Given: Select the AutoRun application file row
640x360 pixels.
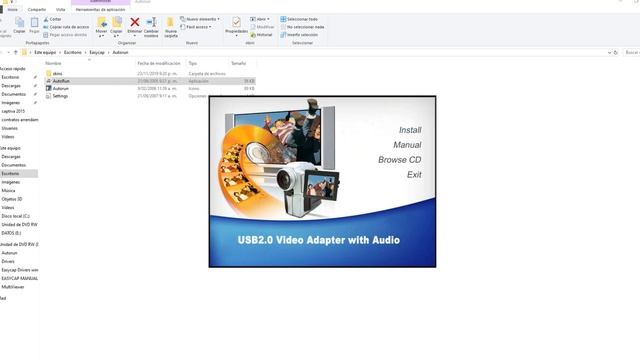Looking at the screenshot, I should coord(150,81).
